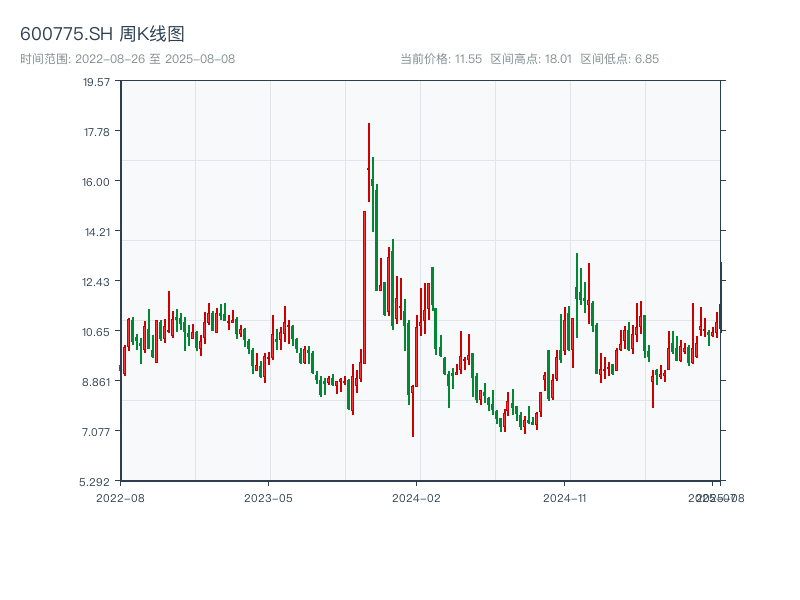This screenshot has width=800, height=600.
Task: Select the x-axis label 2024-02
Action: tap(416, 498)
